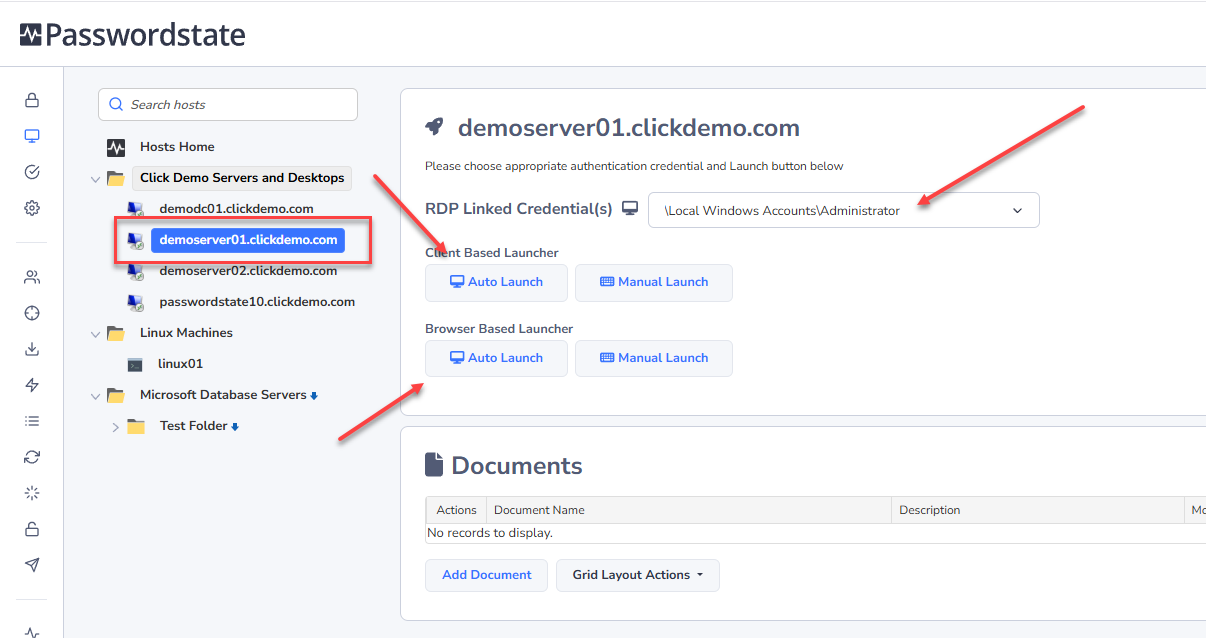This screenshot has height=638, width=1206.
Task: Open the download arrow icon in sidebar
Action: (32, 349)
